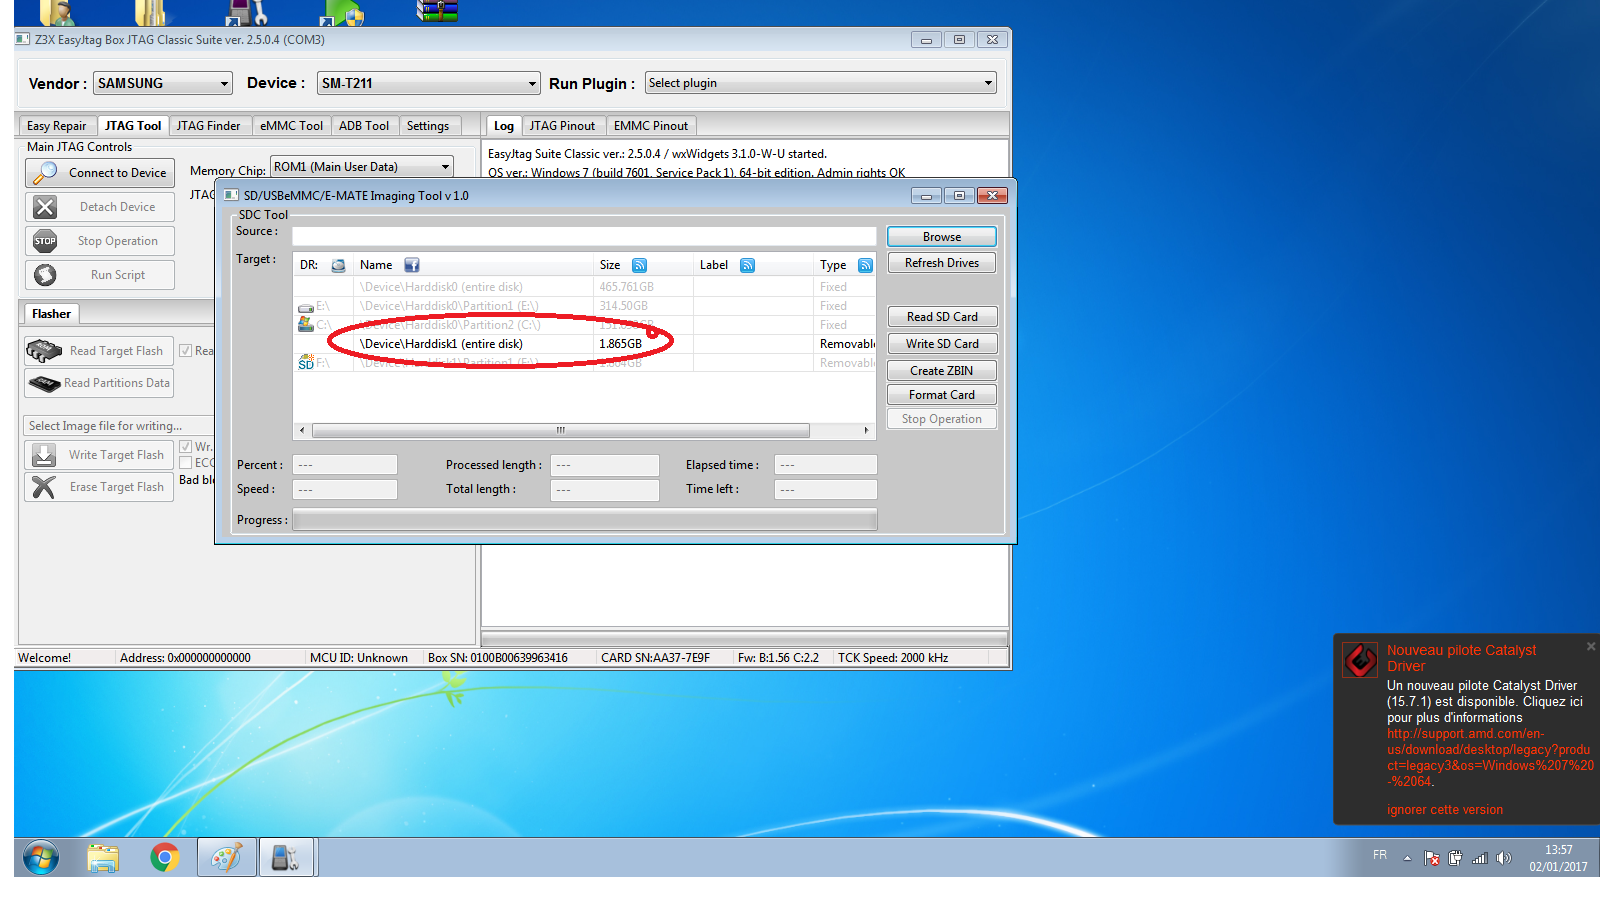Click the Refresh Drives button
Image resolution: width=1600 pixels, height=900 pixels.
coord(942,263)
